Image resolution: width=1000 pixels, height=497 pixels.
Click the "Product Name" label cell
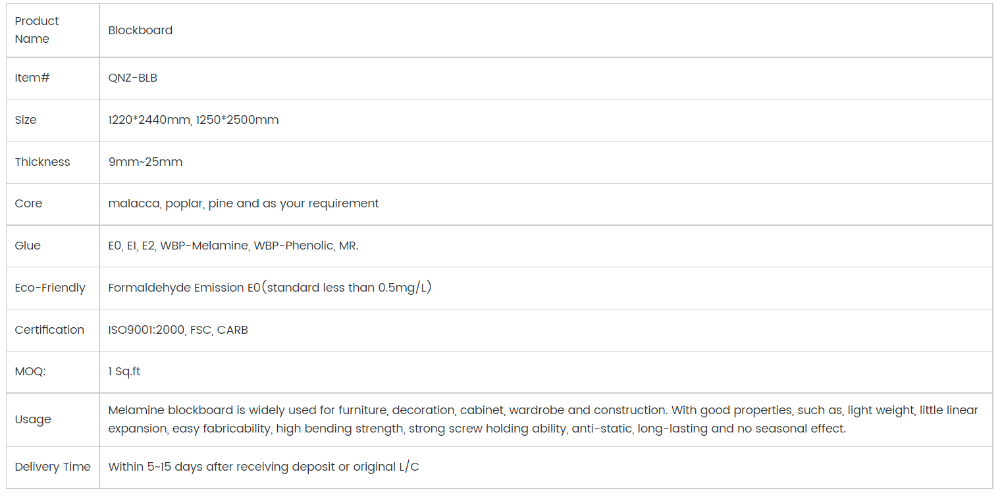coord(37,30)
